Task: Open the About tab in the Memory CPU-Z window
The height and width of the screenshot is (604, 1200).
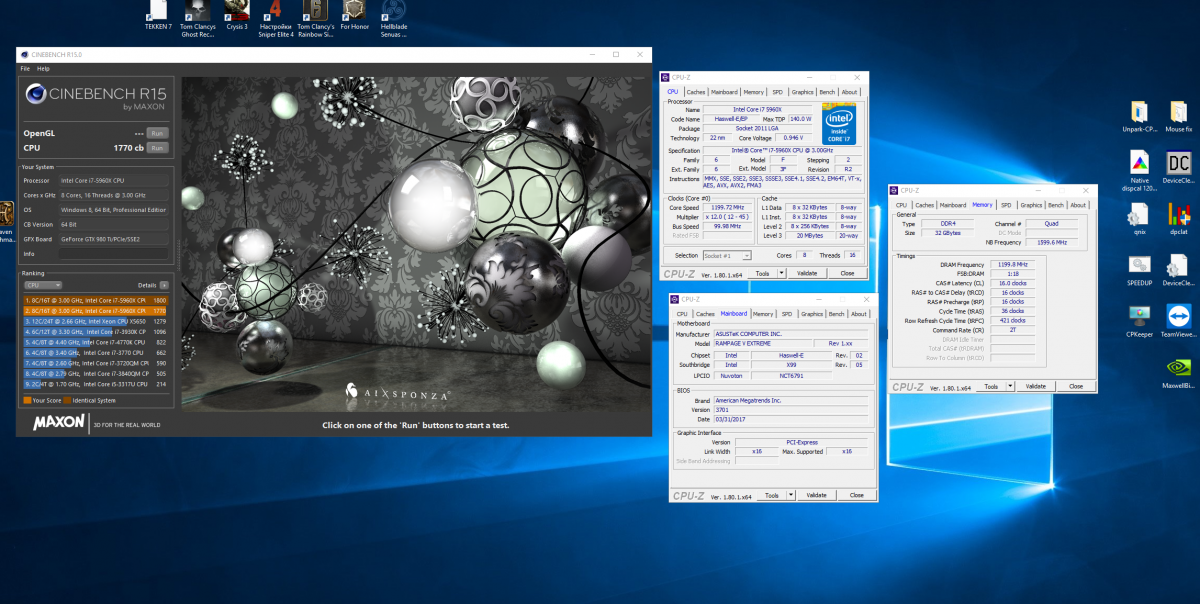Action: [1078, 205]
